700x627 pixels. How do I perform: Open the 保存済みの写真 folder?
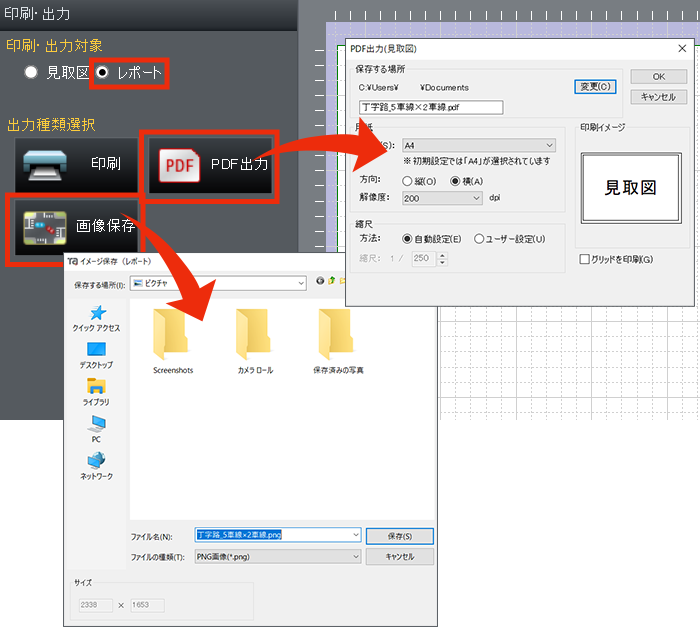coord(338,335)
